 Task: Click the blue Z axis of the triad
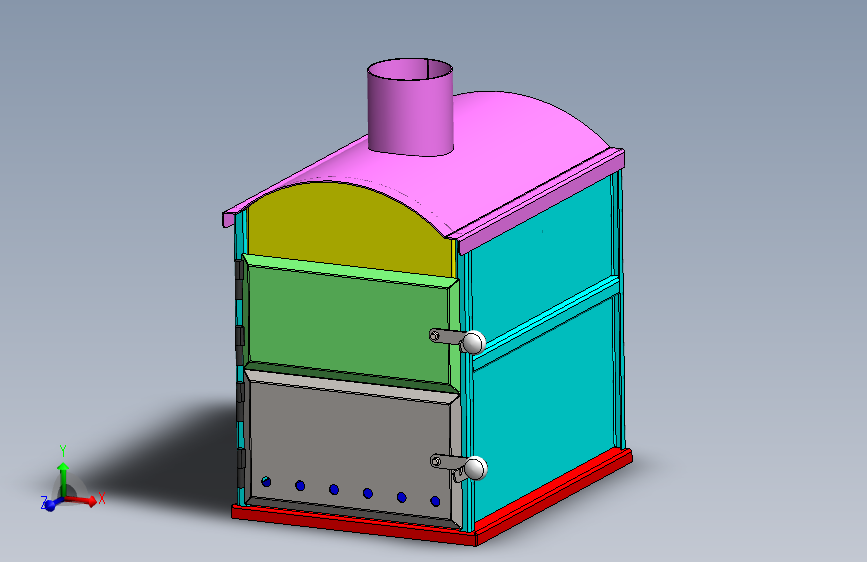pyautogui.click(x=51, y=504)
